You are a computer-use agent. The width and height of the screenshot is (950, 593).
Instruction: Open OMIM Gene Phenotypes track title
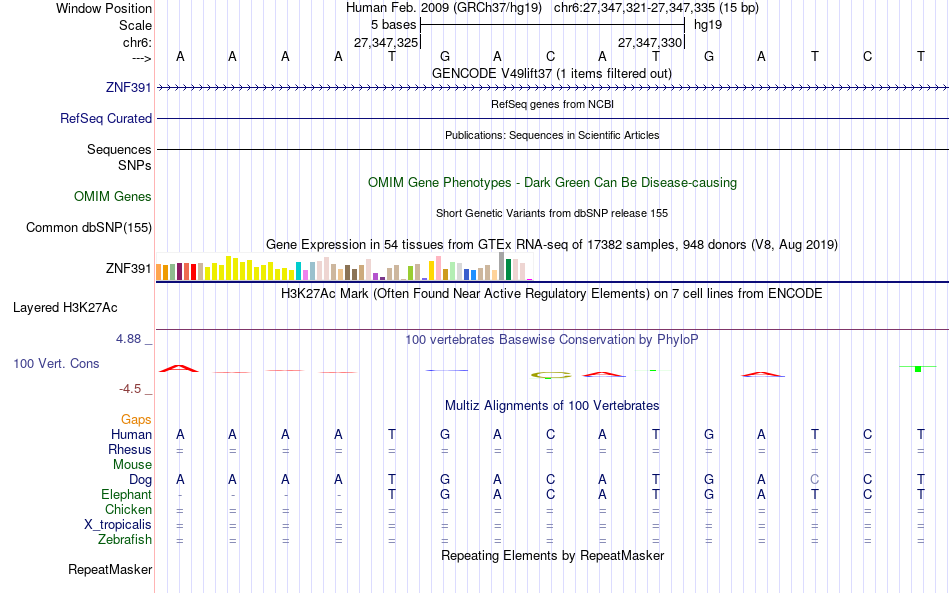click(x=553, y=182)
